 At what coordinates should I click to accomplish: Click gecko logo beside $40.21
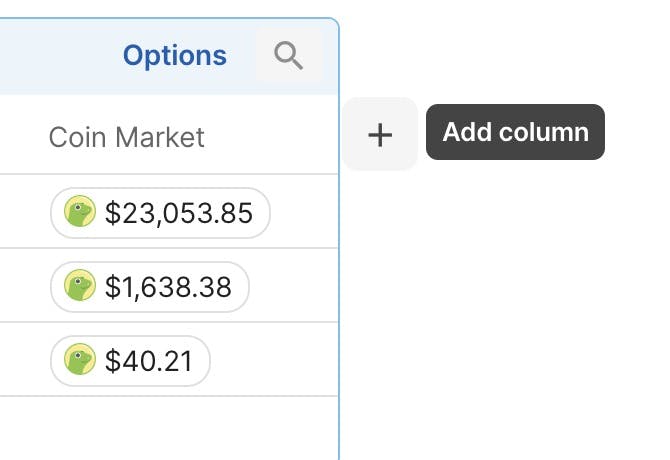tap(80, 359)
